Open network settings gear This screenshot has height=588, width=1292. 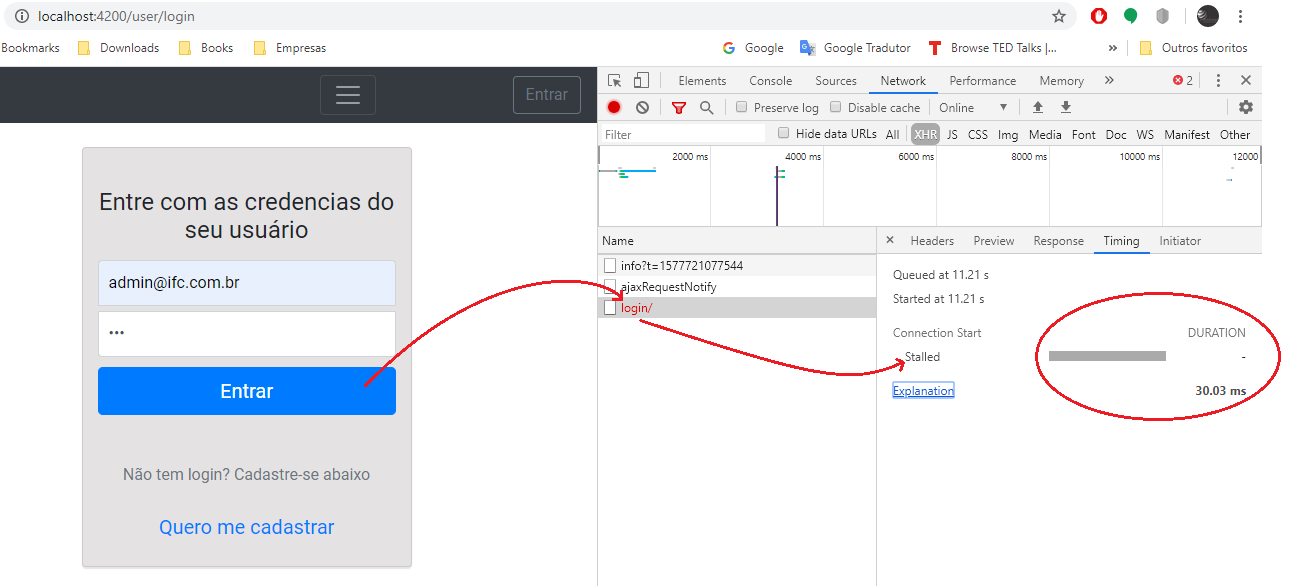point(1246,107)
